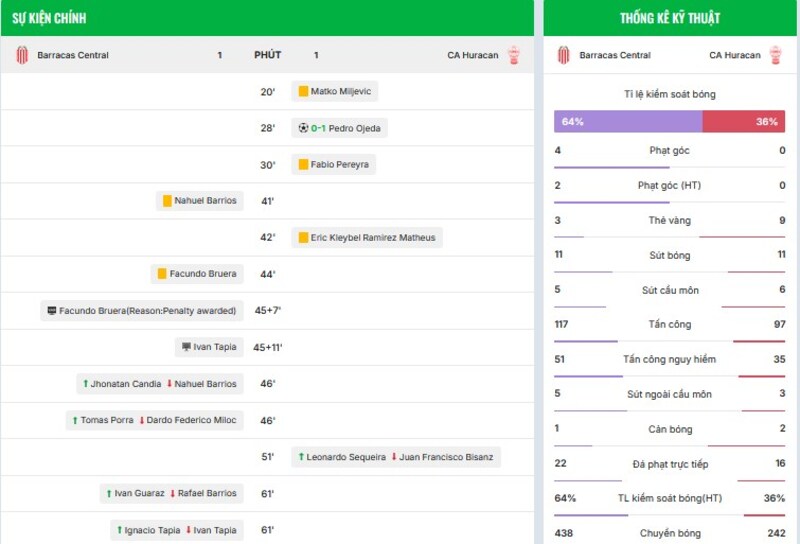Click the Barracas Central logo in events header
Screen dimensions: 800x544
coord(22,55)
